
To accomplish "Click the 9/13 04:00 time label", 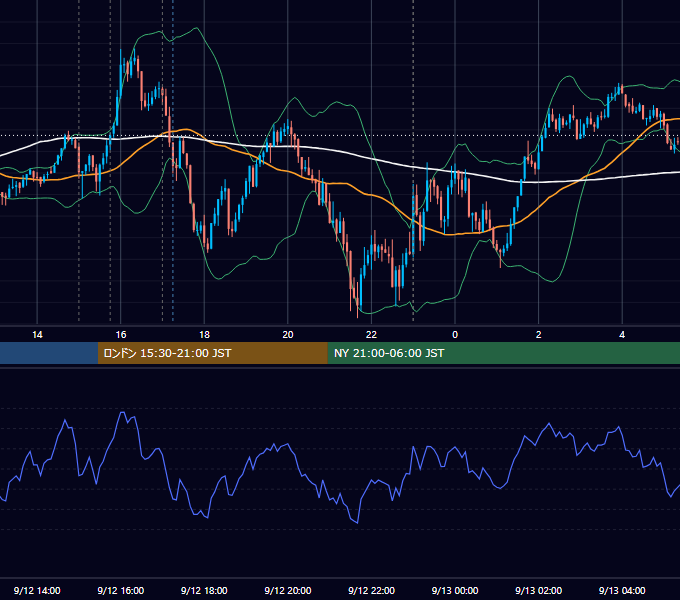I will click(622, 590).
